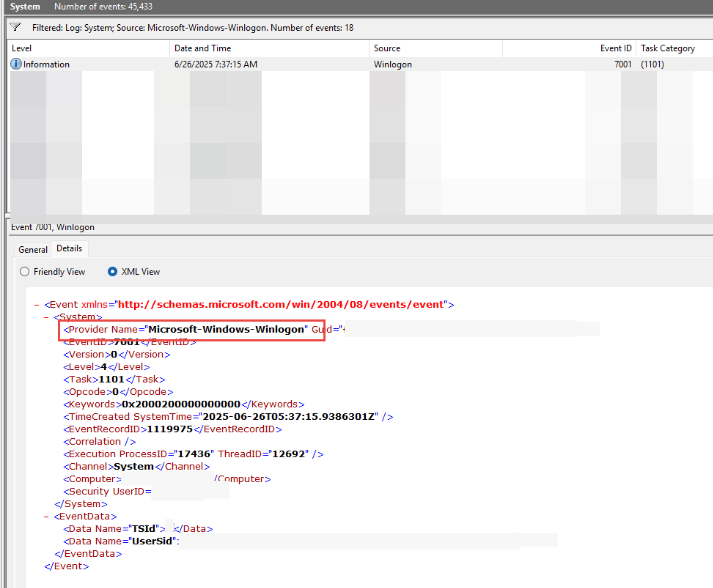Collapse the System XML node

(46, 317)
